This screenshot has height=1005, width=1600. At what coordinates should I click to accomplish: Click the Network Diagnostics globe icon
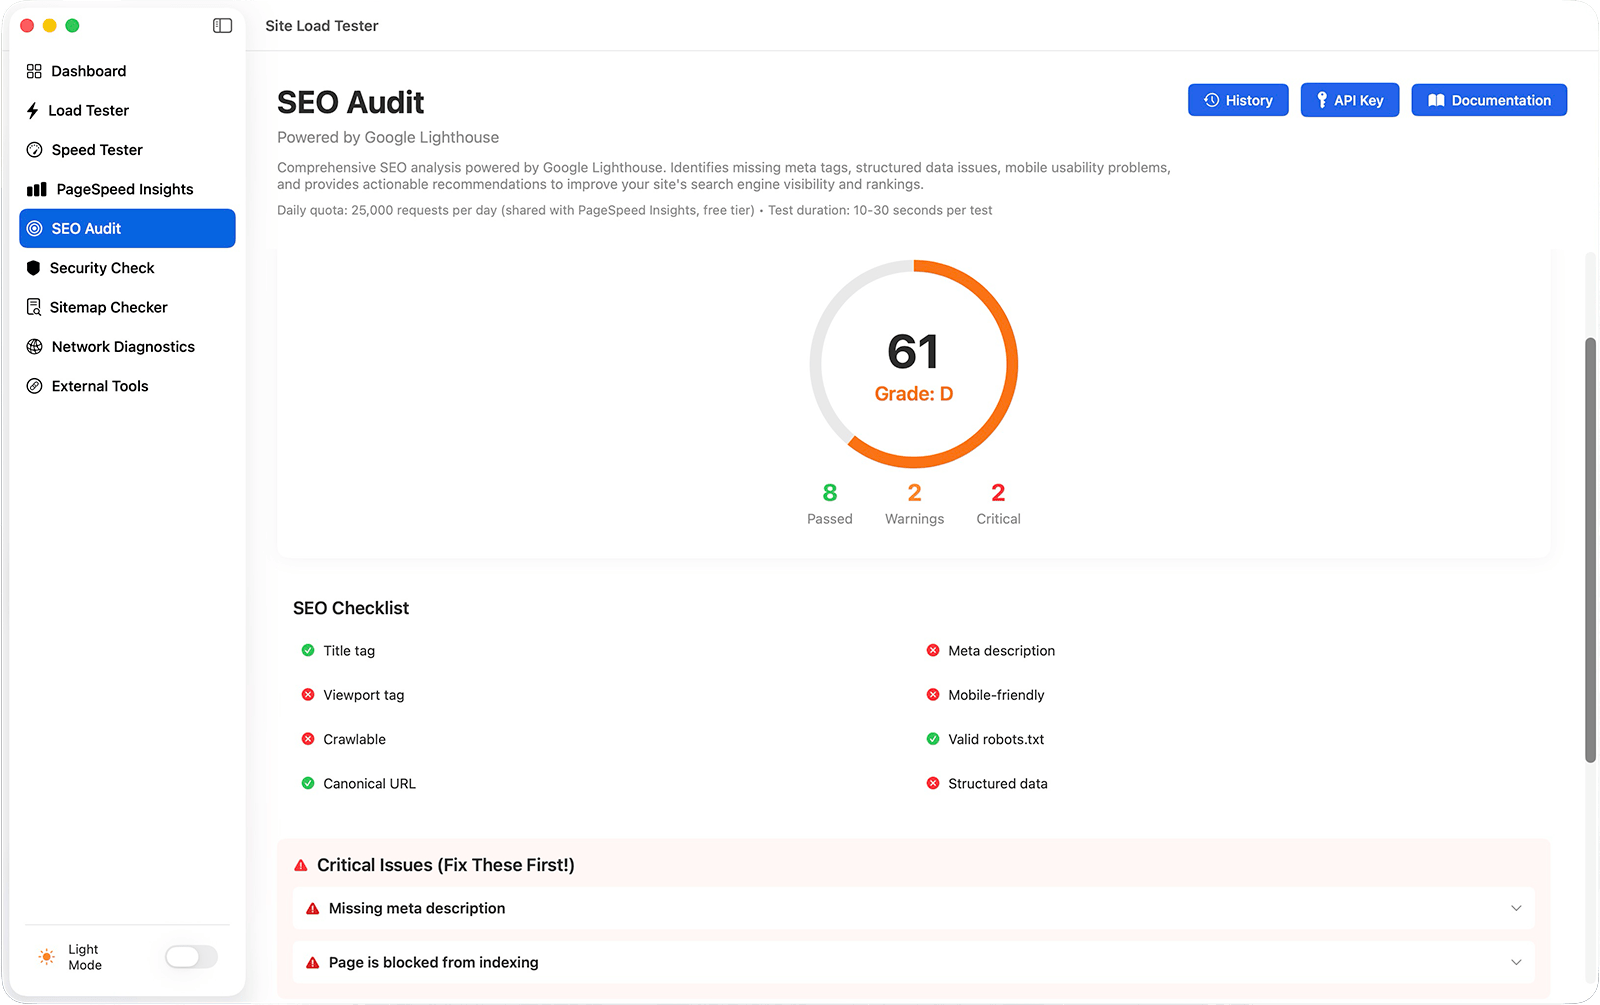33,346
